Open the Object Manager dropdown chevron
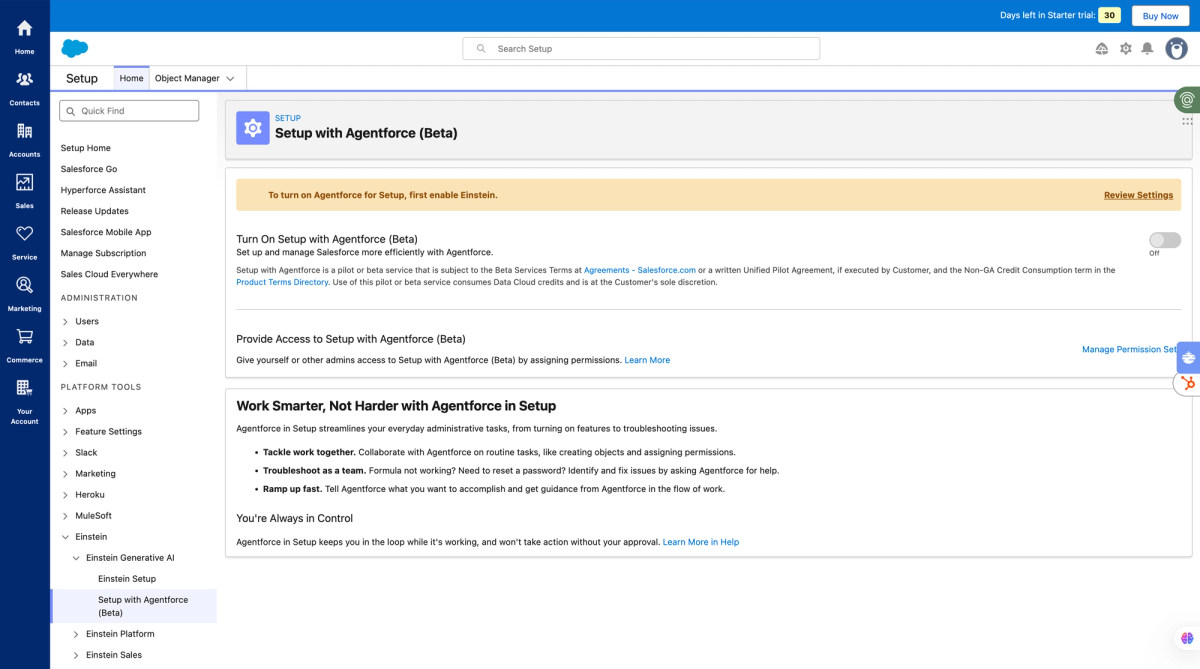Screen dimensions: 1200x669 coord(230,79)
